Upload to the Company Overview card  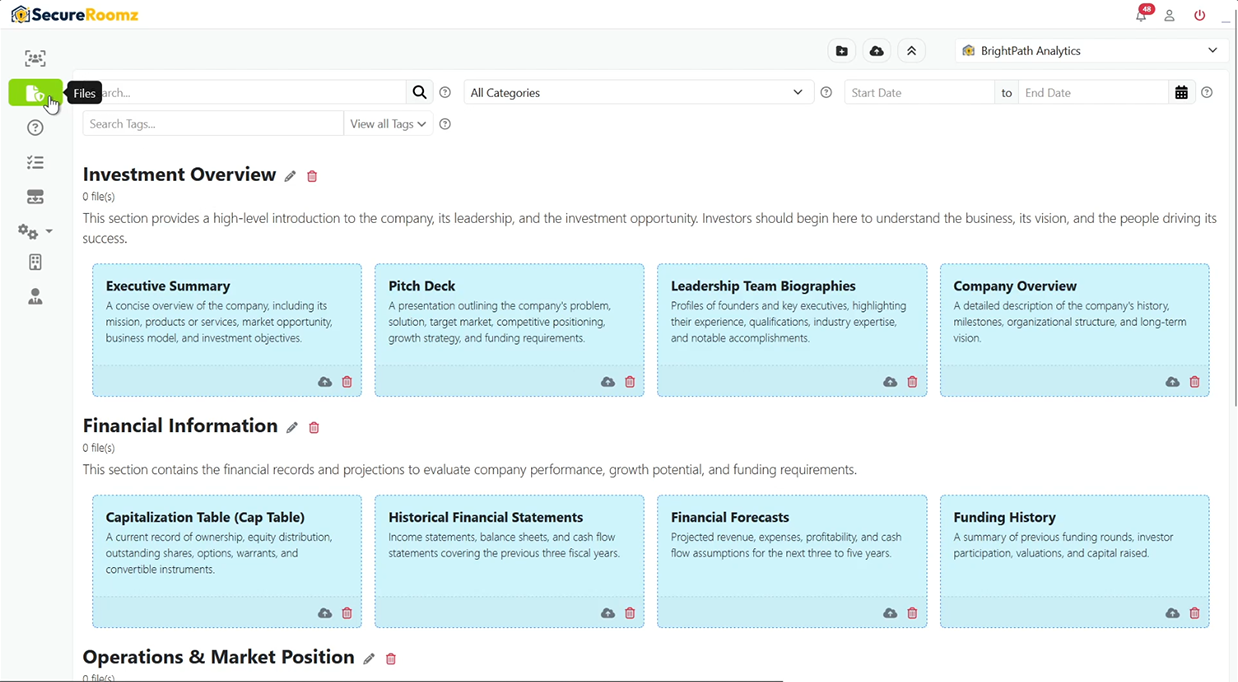(1173, 382)
